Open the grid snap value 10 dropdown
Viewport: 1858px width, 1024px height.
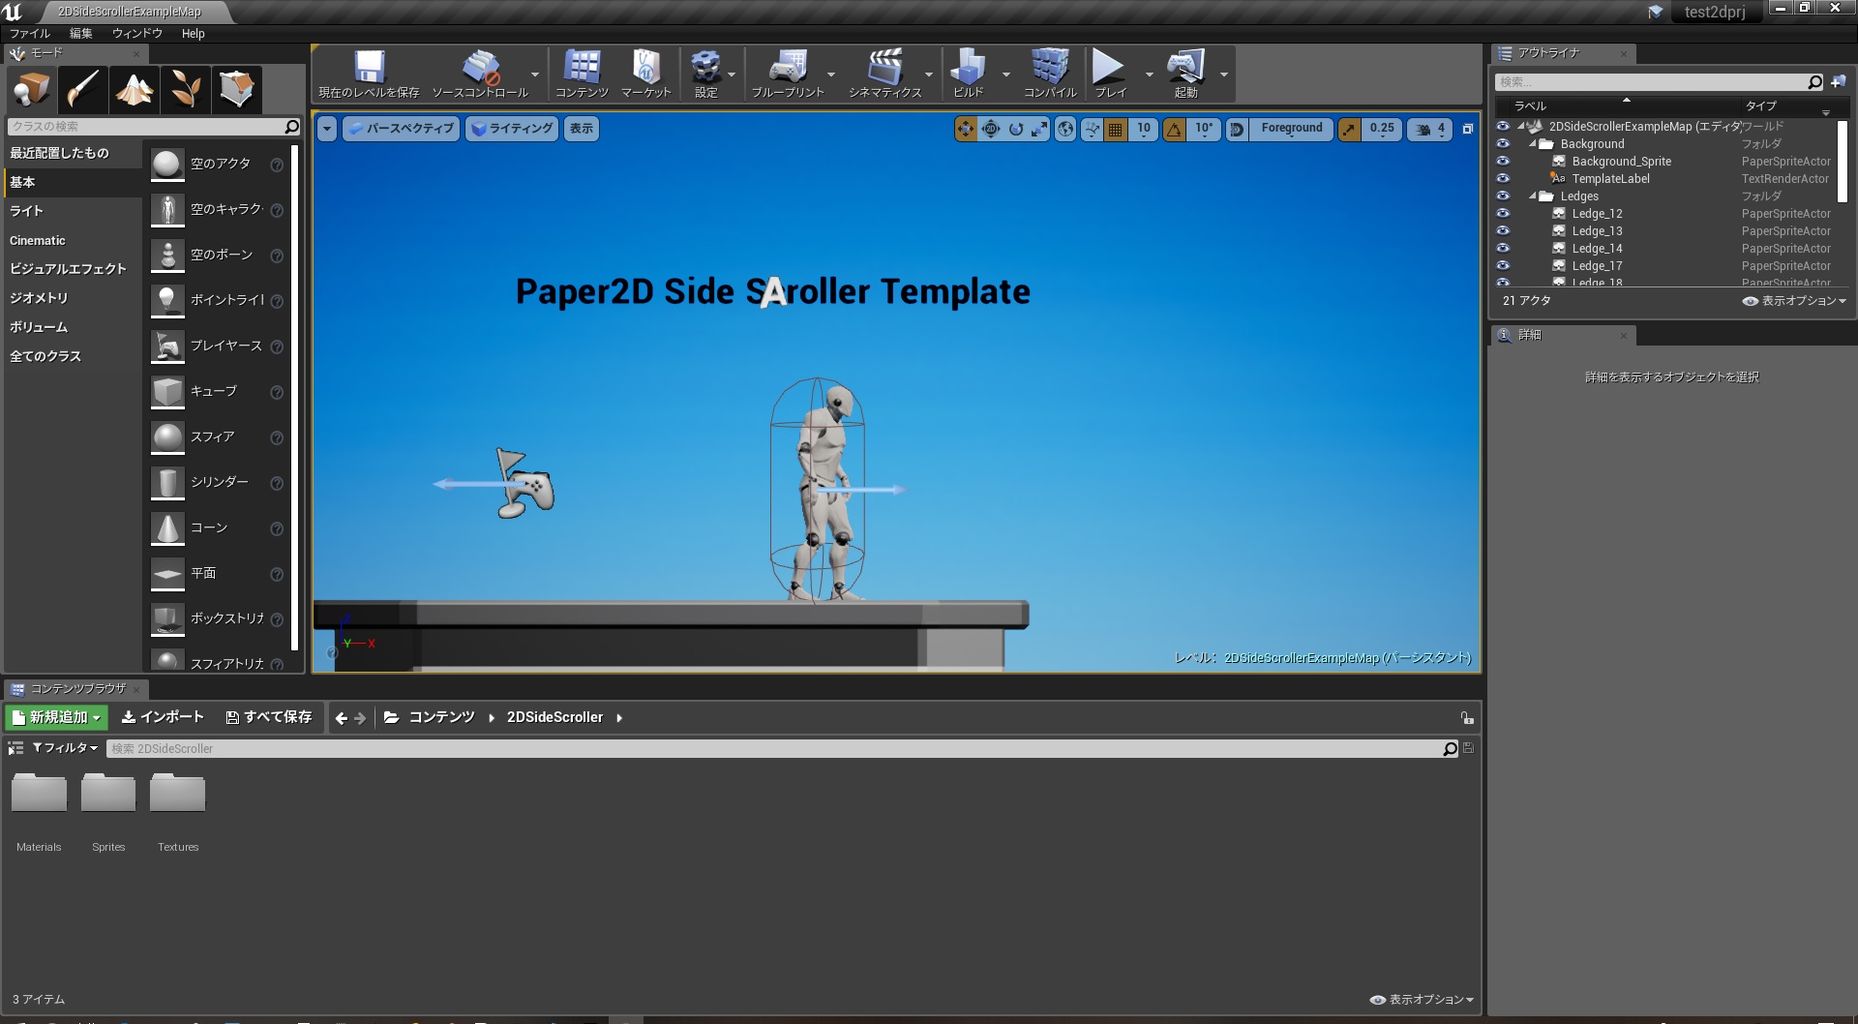click(x=1144, y=129)
